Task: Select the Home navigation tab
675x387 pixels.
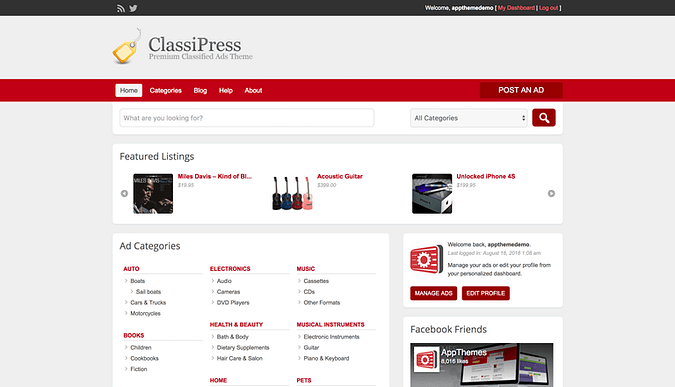Action: coord(129,90)
